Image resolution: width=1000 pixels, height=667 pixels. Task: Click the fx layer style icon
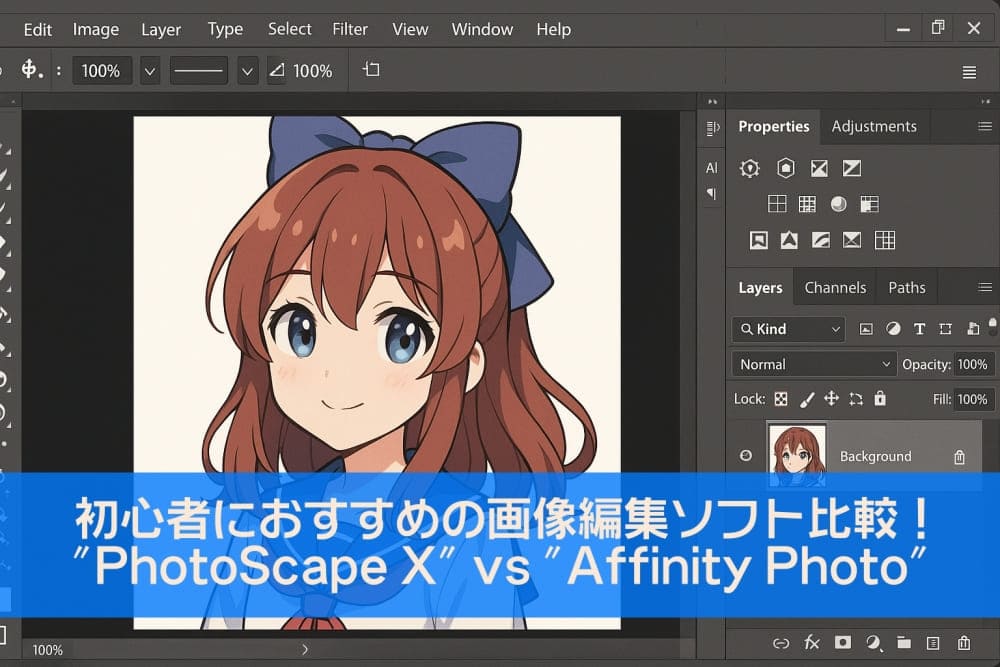click(x=812, y=643)
